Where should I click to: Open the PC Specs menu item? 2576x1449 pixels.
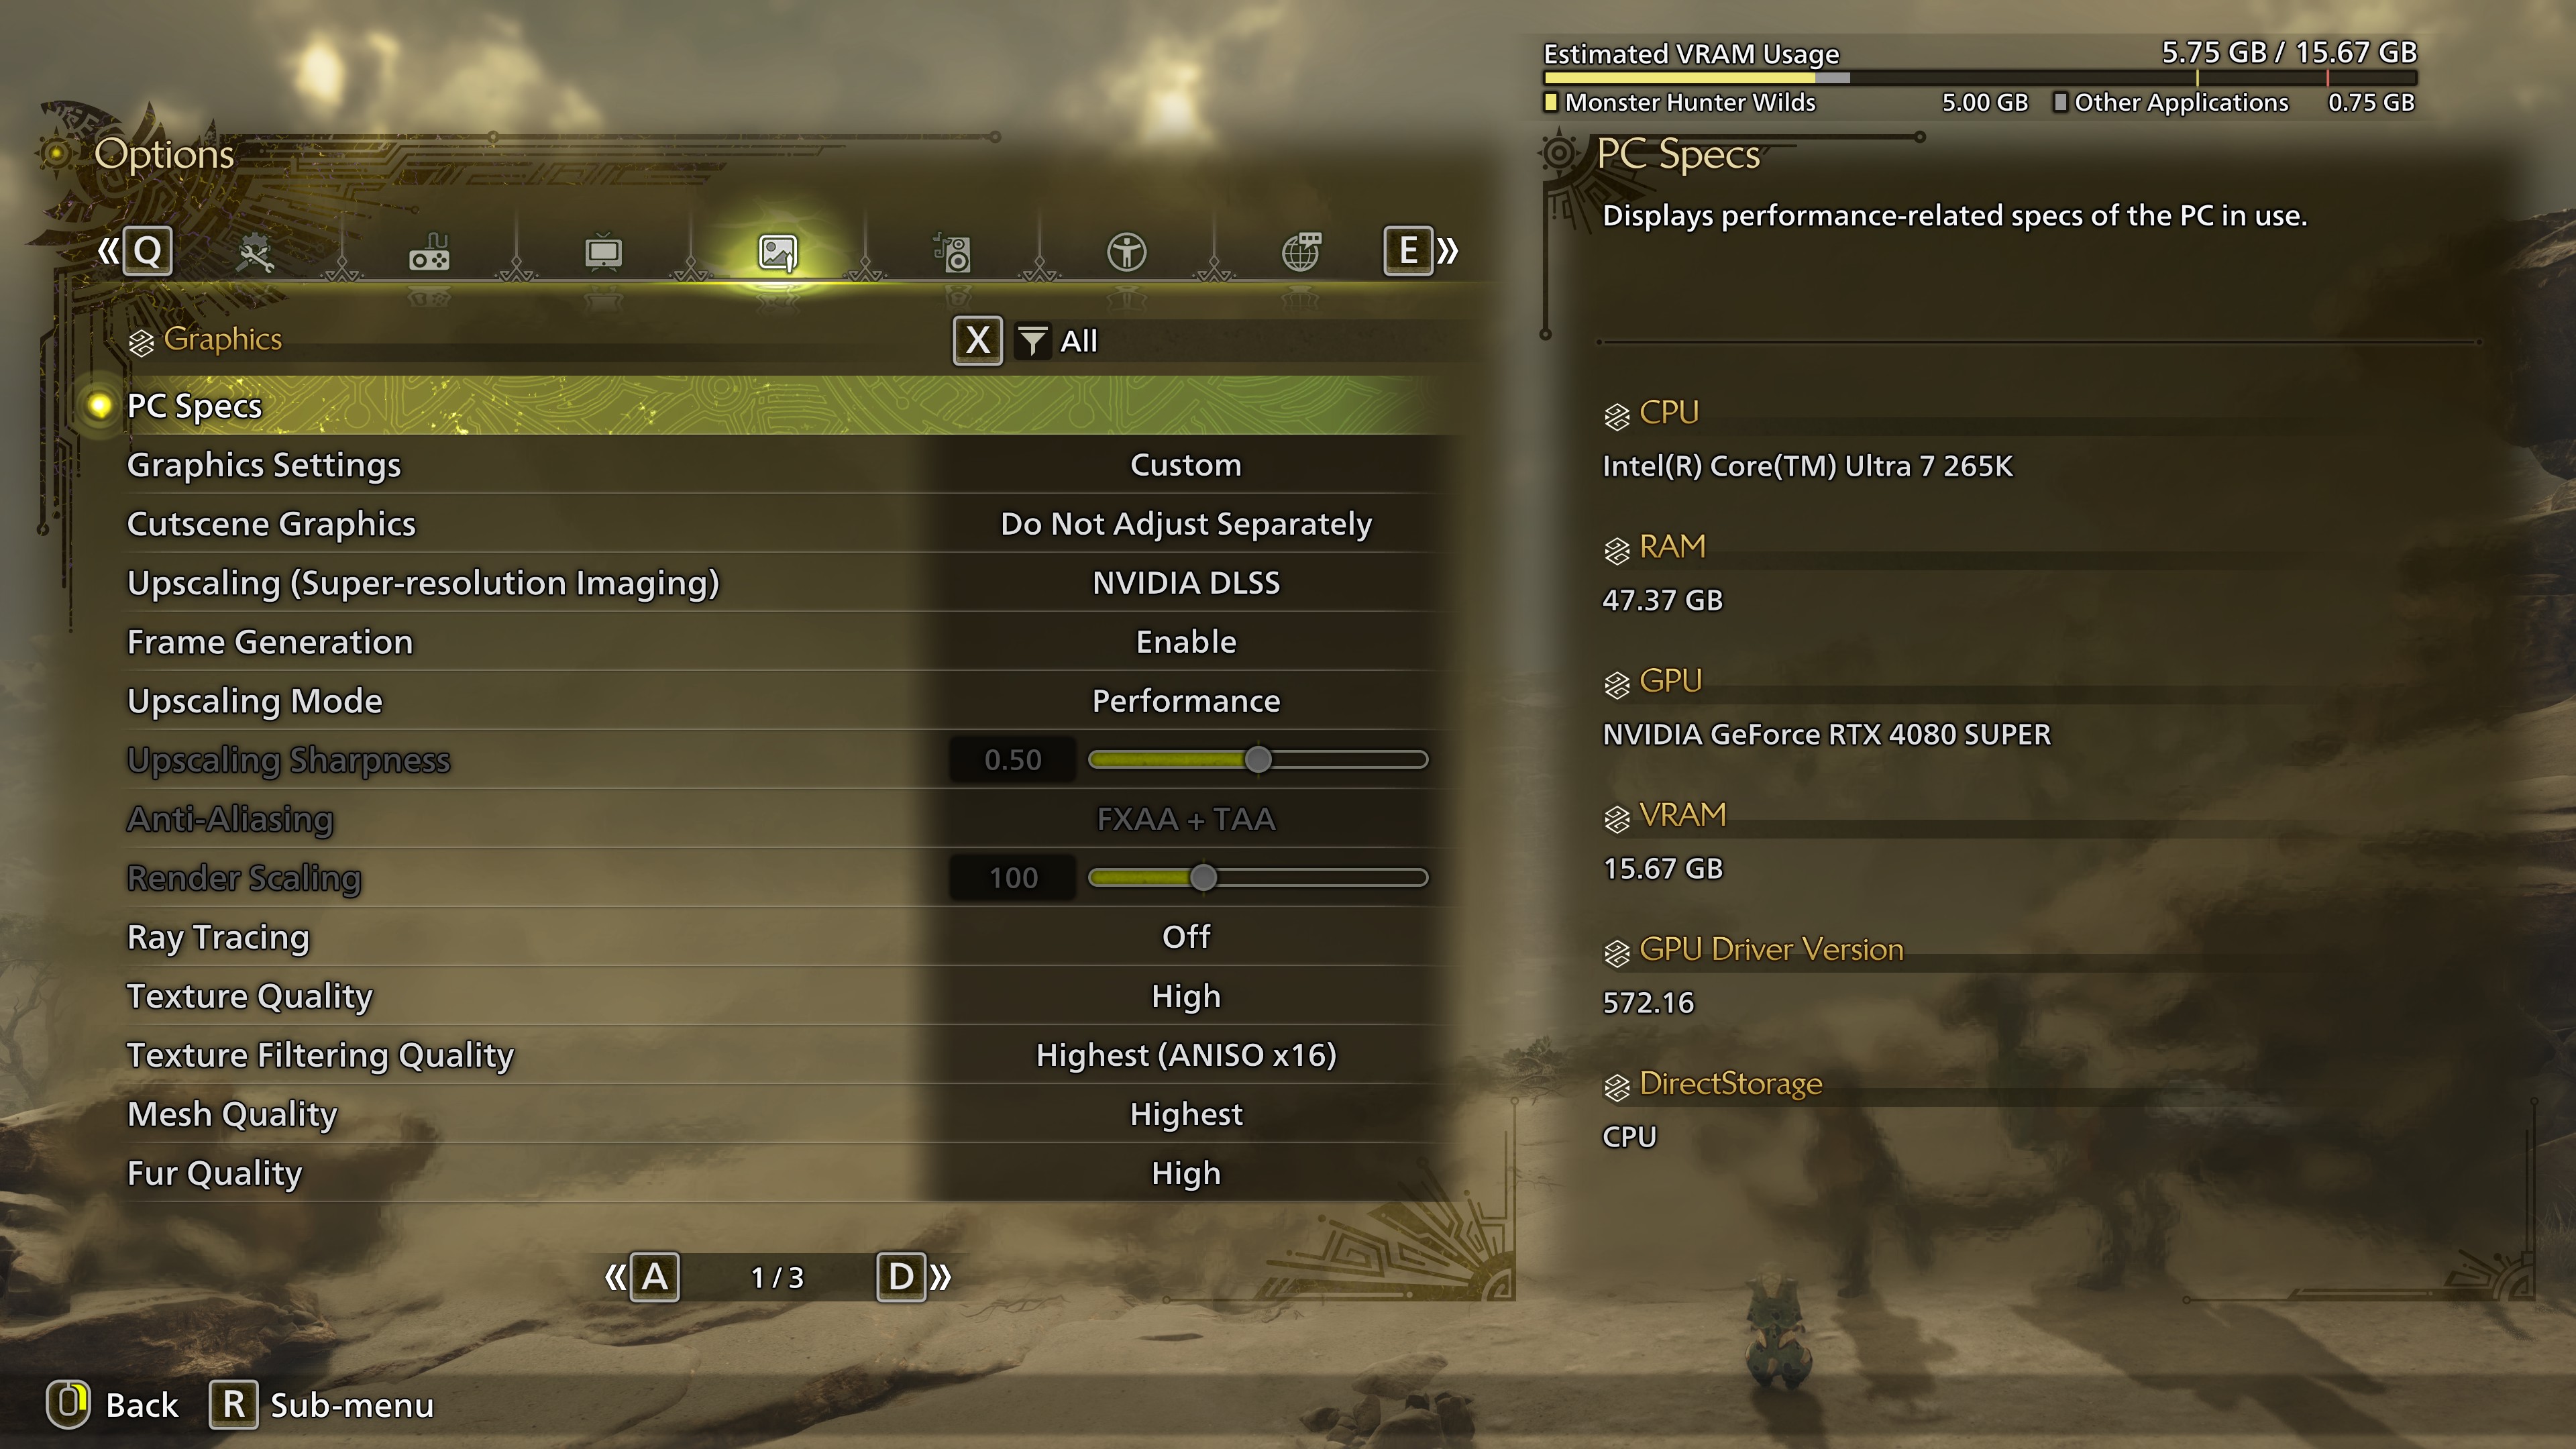(x=195, y=405)
